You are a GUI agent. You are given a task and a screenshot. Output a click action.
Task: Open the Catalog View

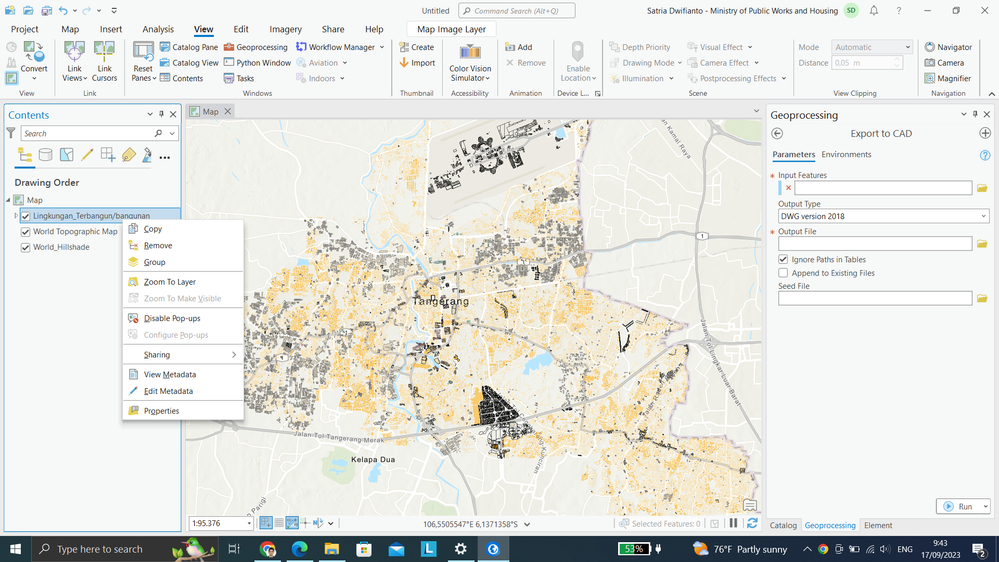189,62
